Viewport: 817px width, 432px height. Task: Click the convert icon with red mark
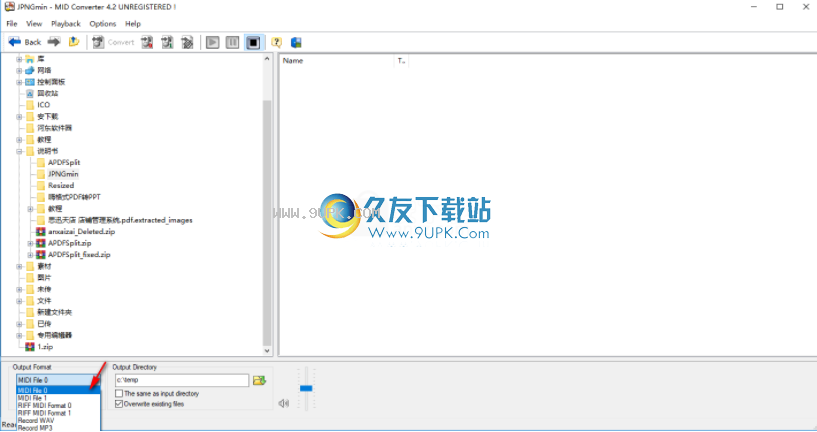(147, 42)
